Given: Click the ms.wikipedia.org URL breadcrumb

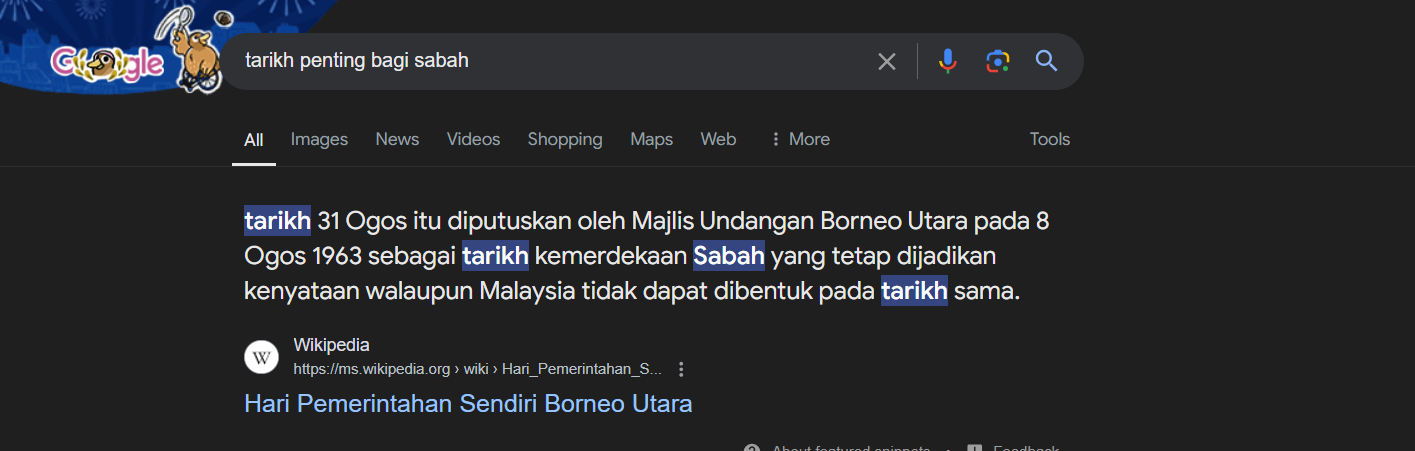Looking at the screenshot, I should (x=477, y=369).
